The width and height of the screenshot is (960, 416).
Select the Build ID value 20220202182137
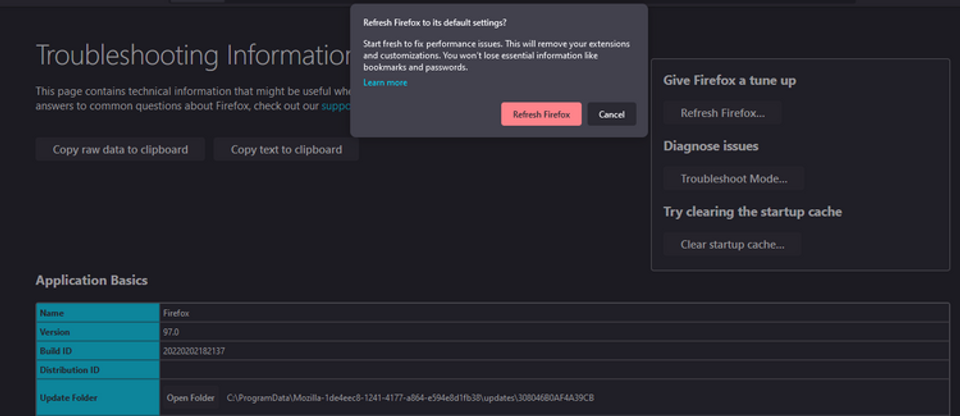[x=194, y=351]
